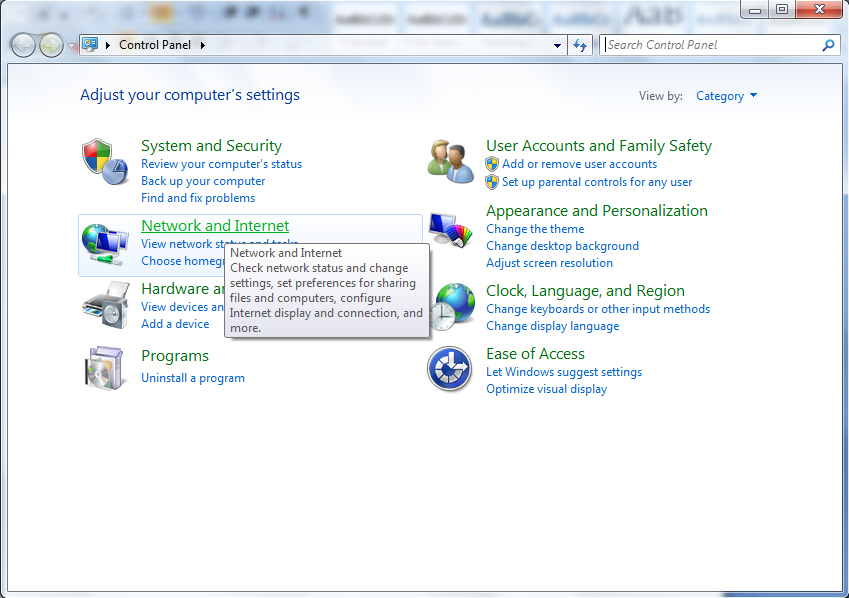
Task: Click Change keyboards or other input methods
Action: tap(598, 309)
